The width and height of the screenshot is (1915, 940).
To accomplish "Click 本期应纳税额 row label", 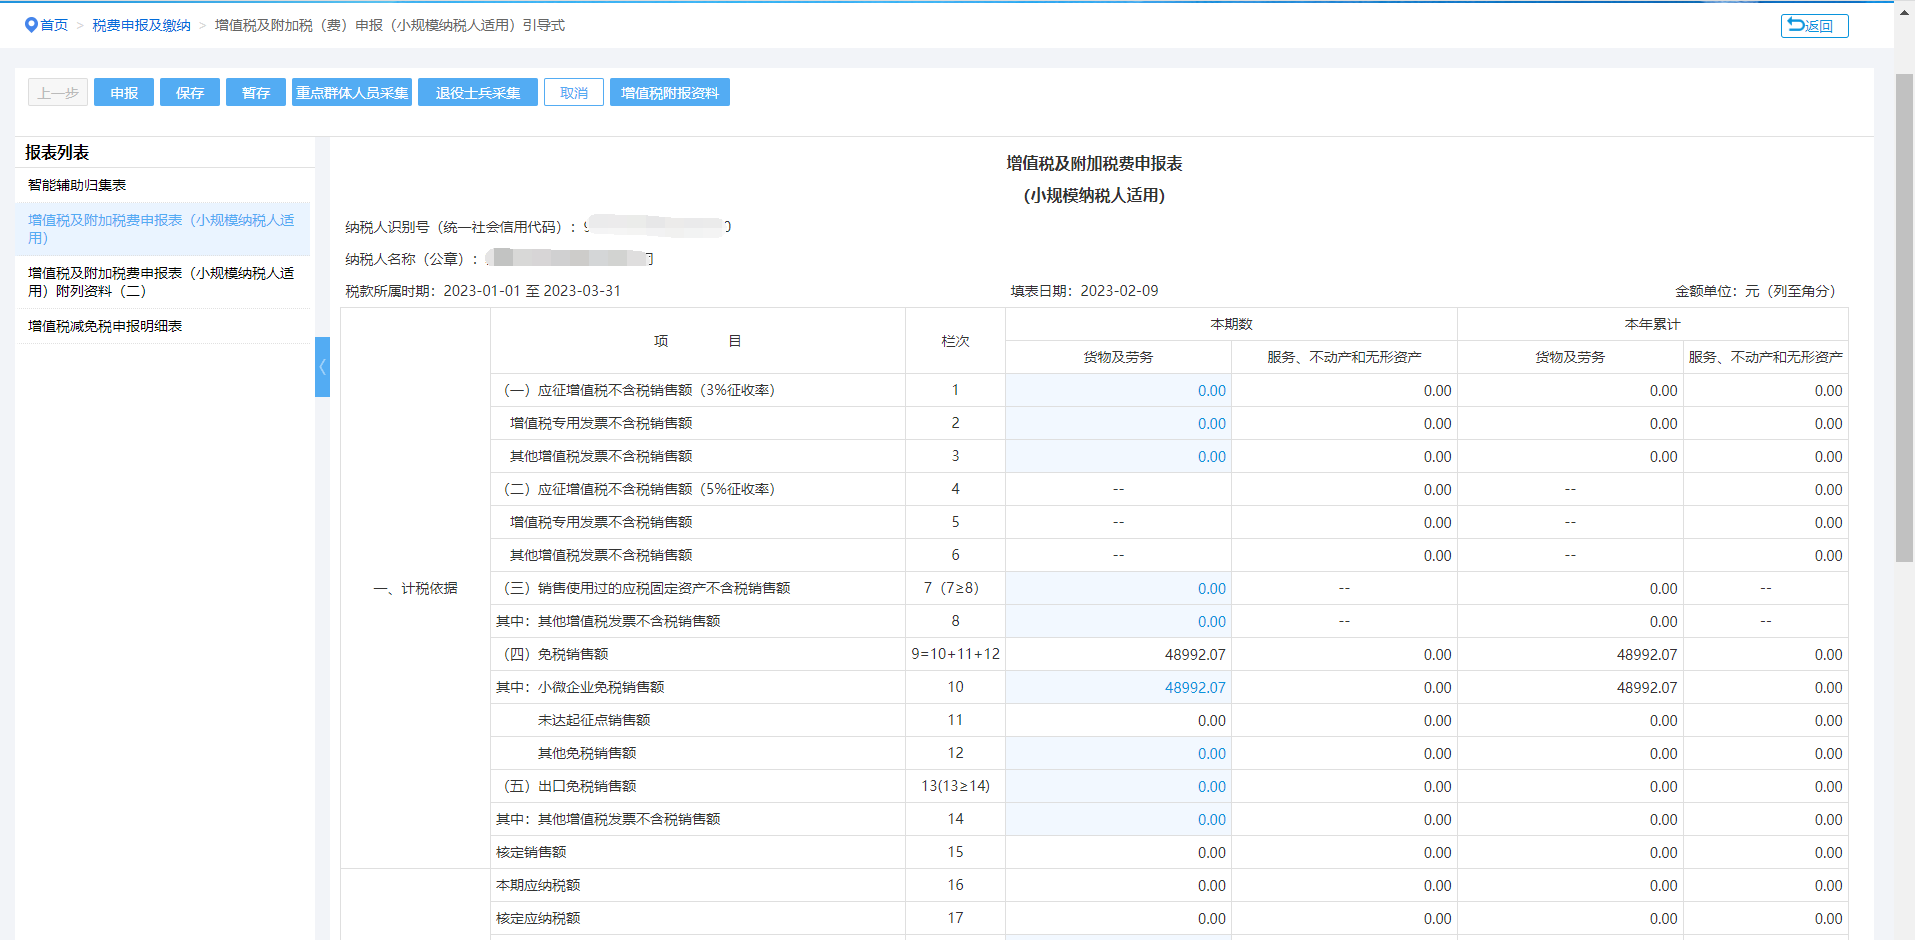I will click(538, 886).
